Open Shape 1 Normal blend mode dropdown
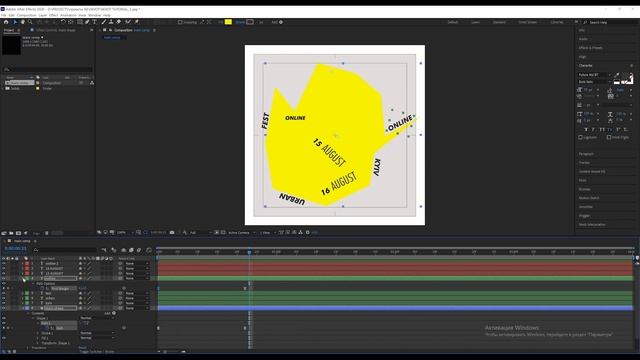640x360 pixels. point(97,318)
